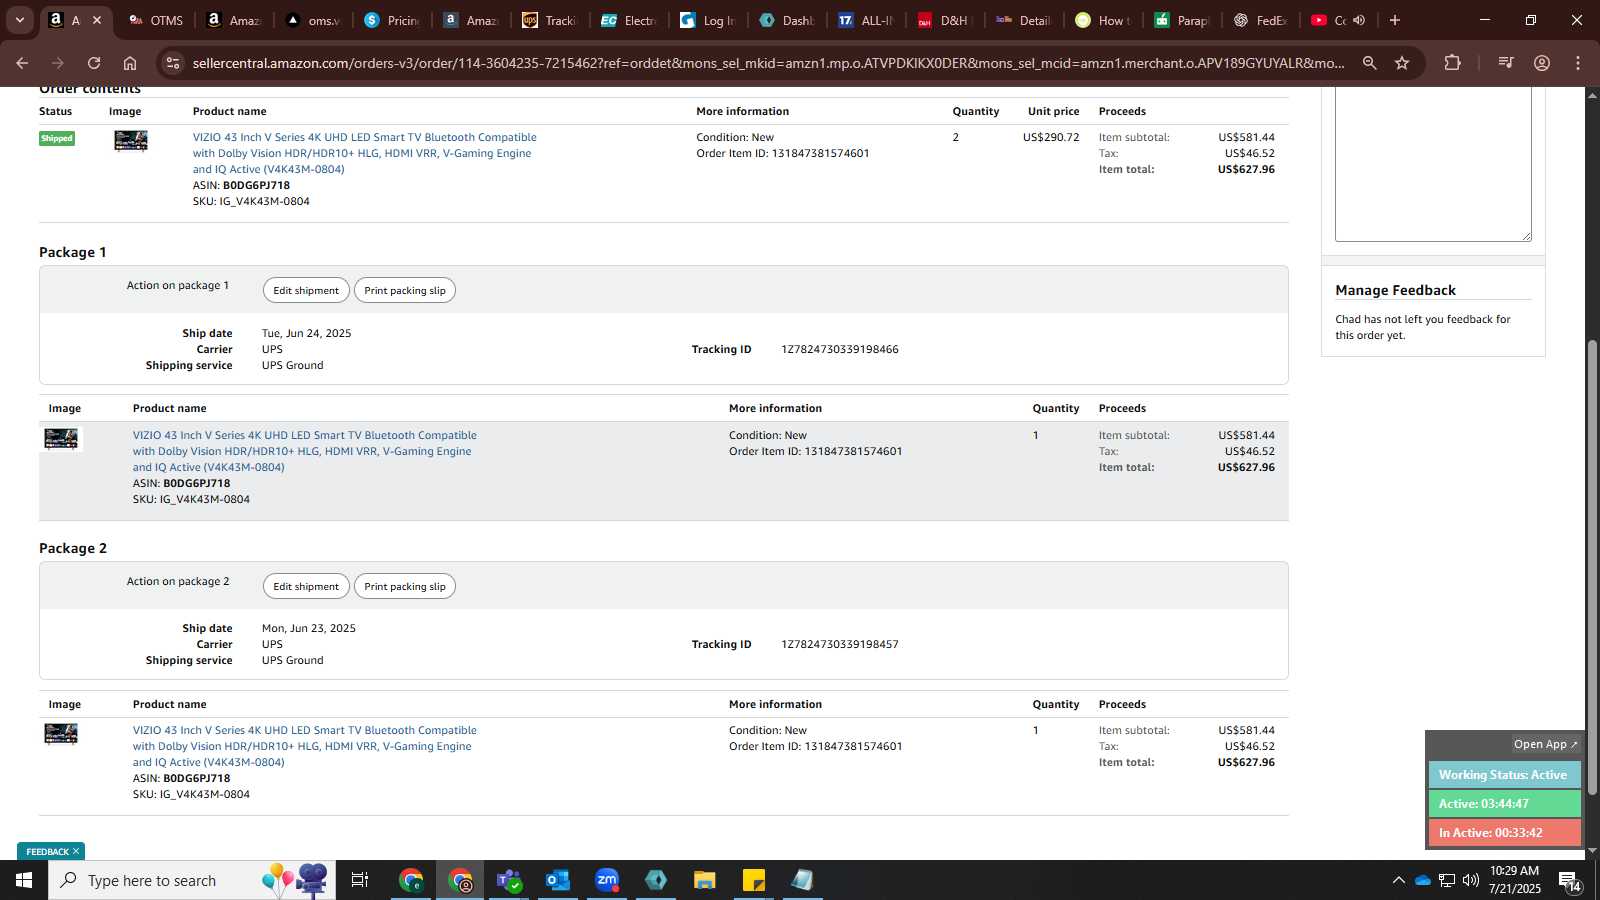
Task: Click Edit shipment for package 1
Action: 306,290
